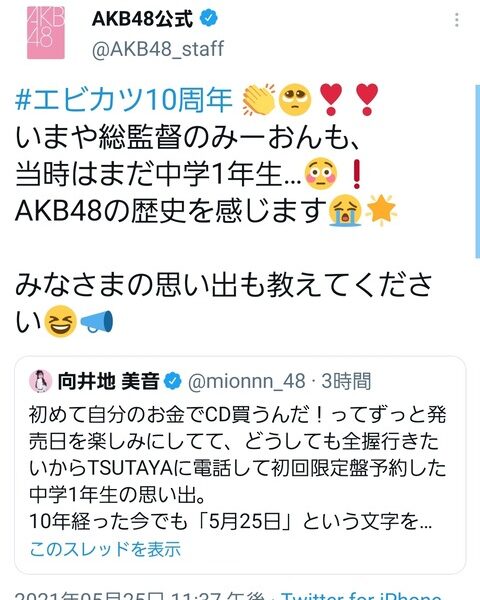Tap the clapping hands emoji
The height and width of the screenshot is (600, 480).
tap(258, 99)
